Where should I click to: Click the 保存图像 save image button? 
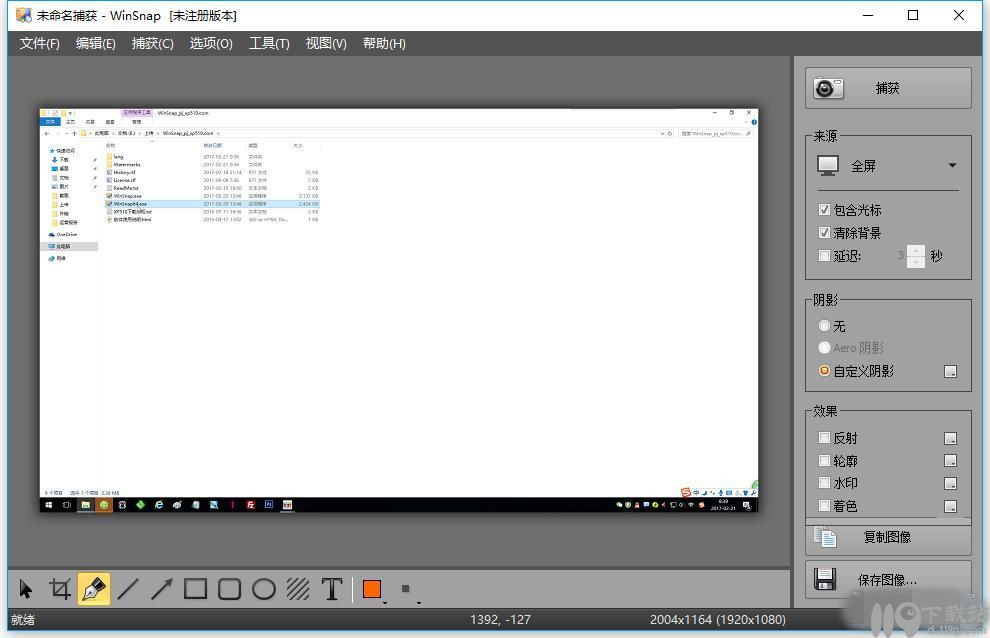click(x=888, y=580)
